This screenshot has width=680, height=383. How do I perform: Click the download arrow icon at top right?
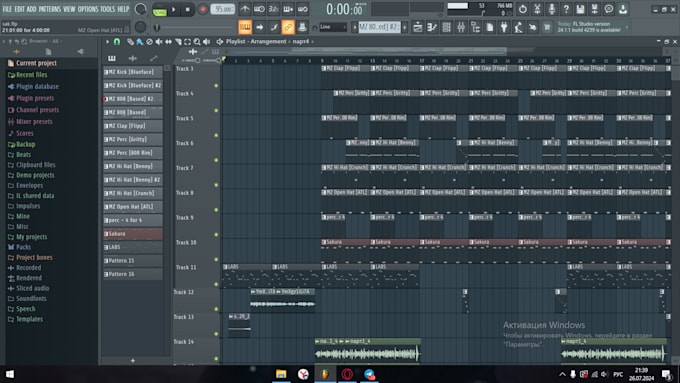click(623, 9)
